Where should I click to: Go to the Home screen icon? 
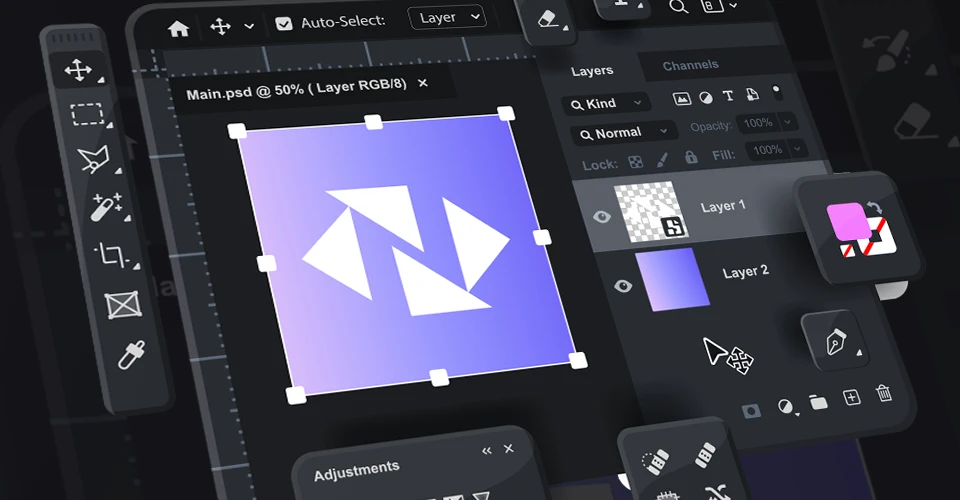(x=178, y=28)
